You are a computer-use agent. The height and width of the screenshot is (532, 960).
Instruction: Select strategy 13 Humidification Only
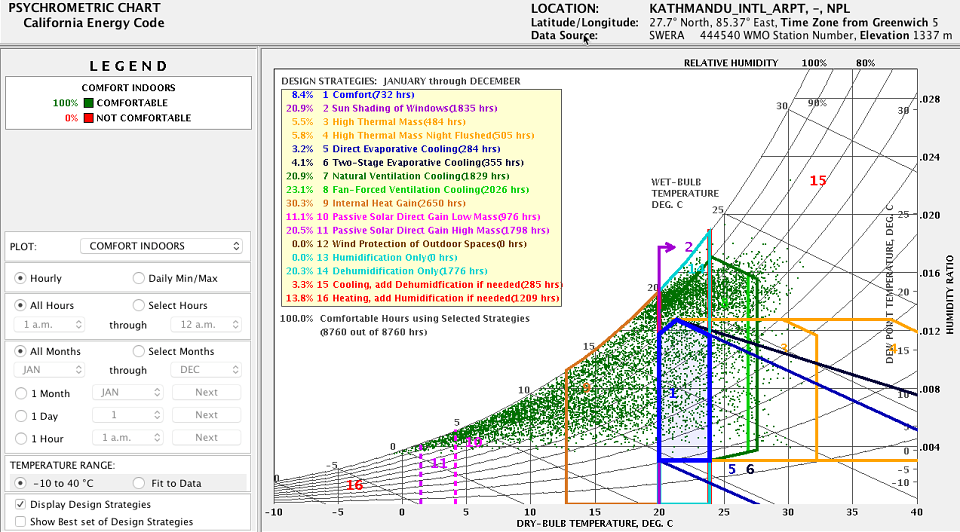tap(374, 258)
